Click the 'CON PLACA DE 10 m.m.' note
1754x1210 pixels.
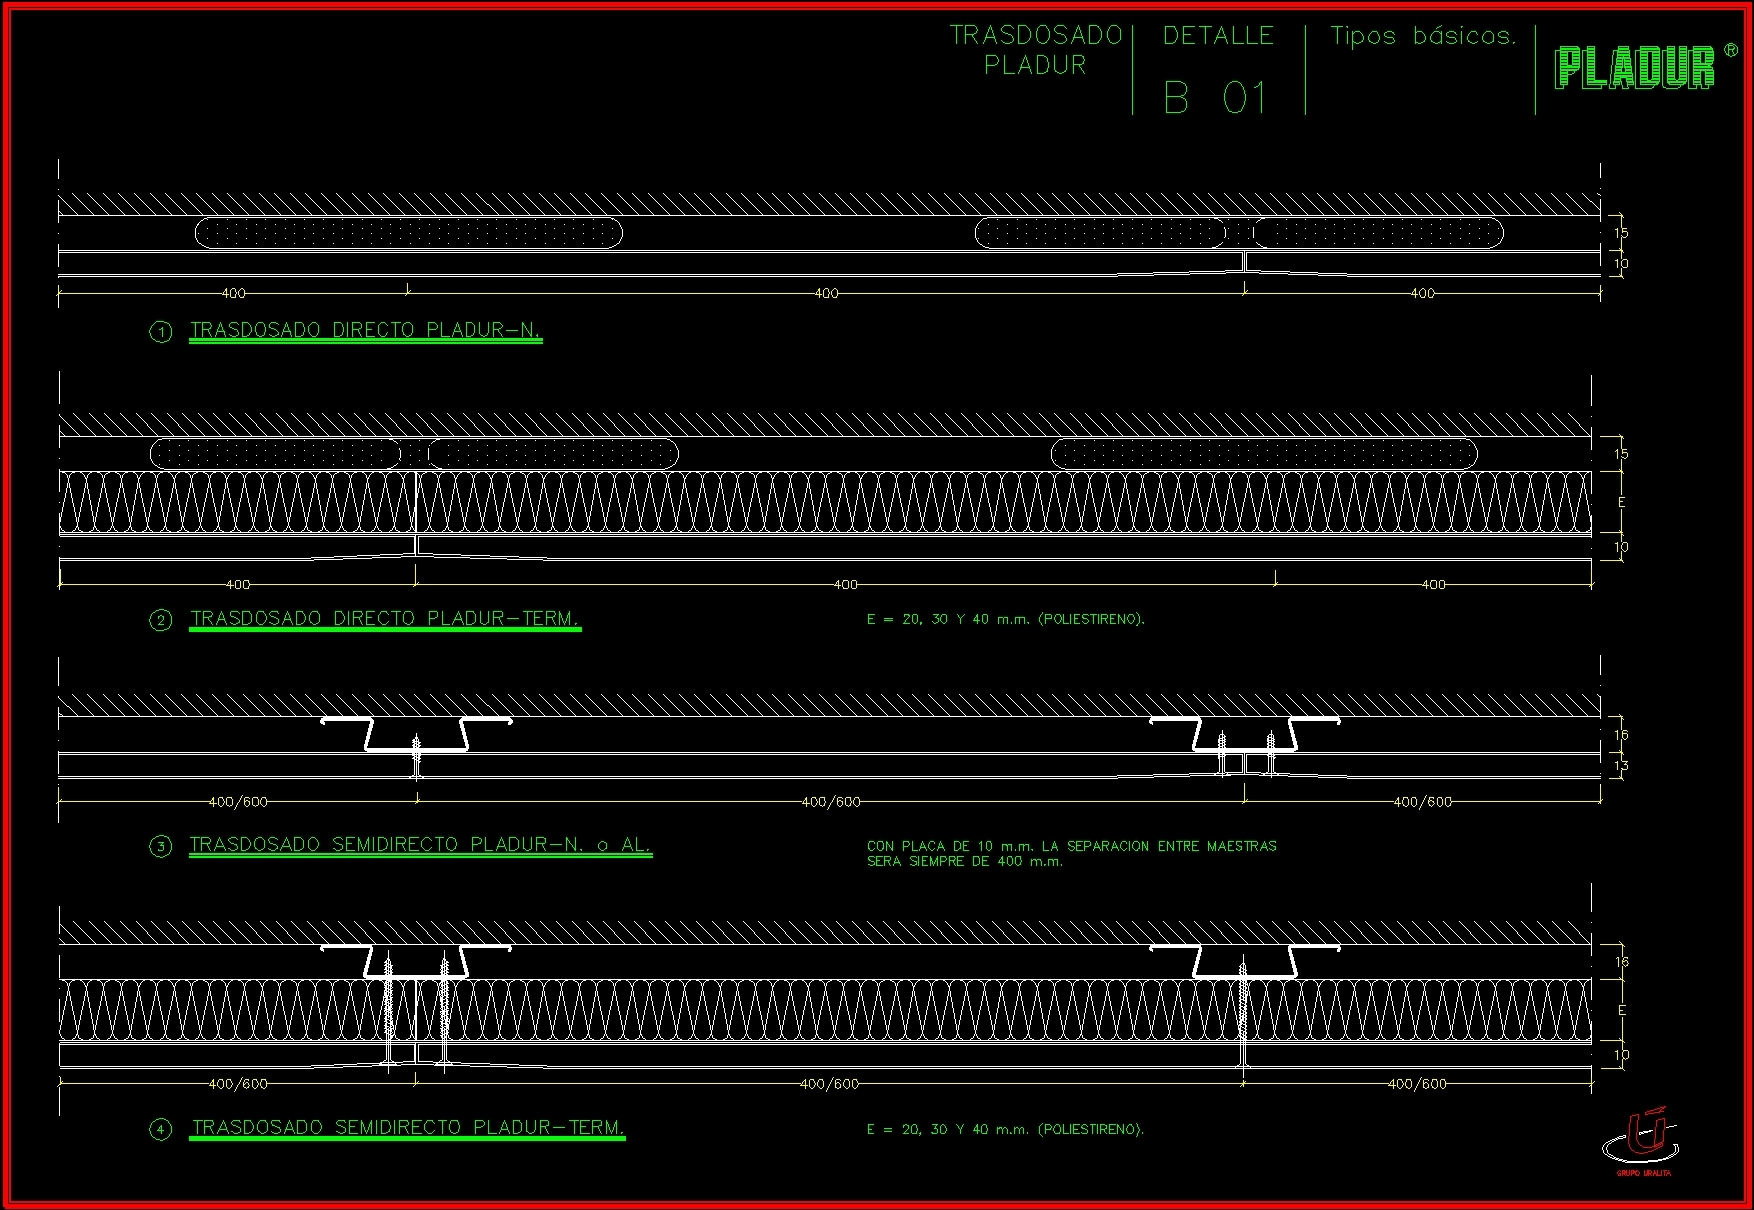pos(1071,853)
